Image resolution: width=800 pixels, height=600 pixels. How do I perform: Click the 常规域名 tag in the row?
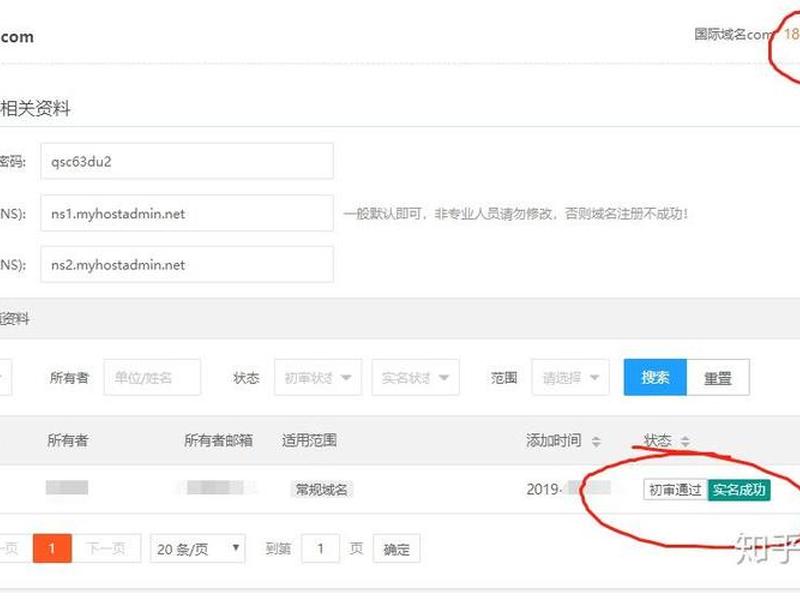pyautogui.click(x=321, y=490)
